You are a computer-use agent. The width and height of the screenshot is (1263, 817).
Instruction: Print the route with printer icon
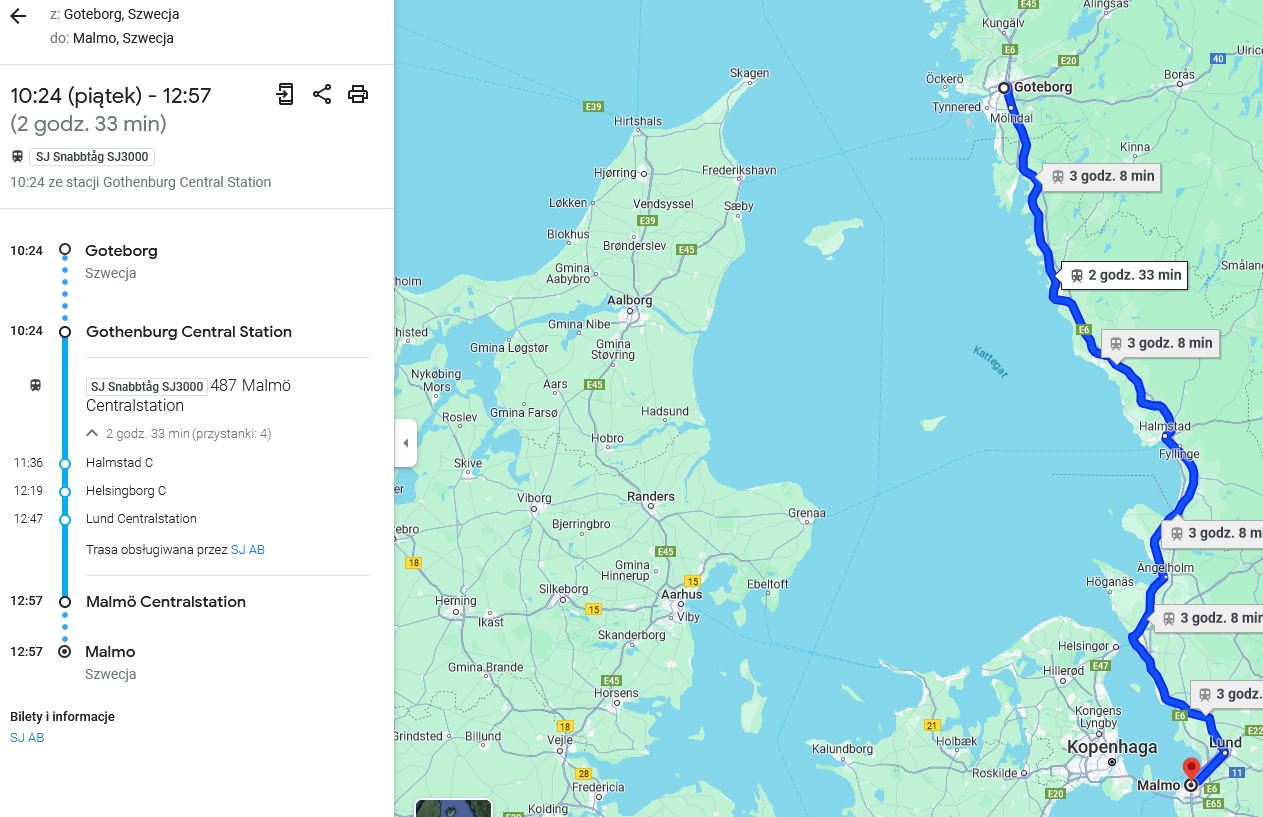tap(358, 94)
